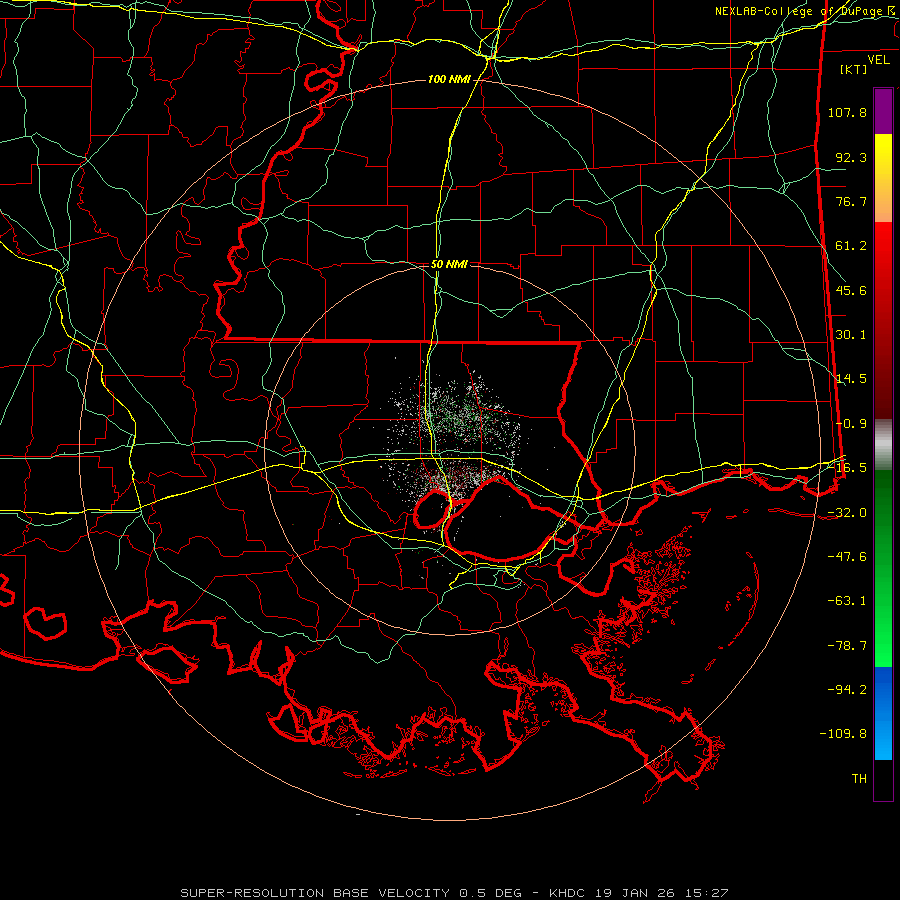Select the -16.5 legend value
900x900 pixels.
[x=847, y=468]
